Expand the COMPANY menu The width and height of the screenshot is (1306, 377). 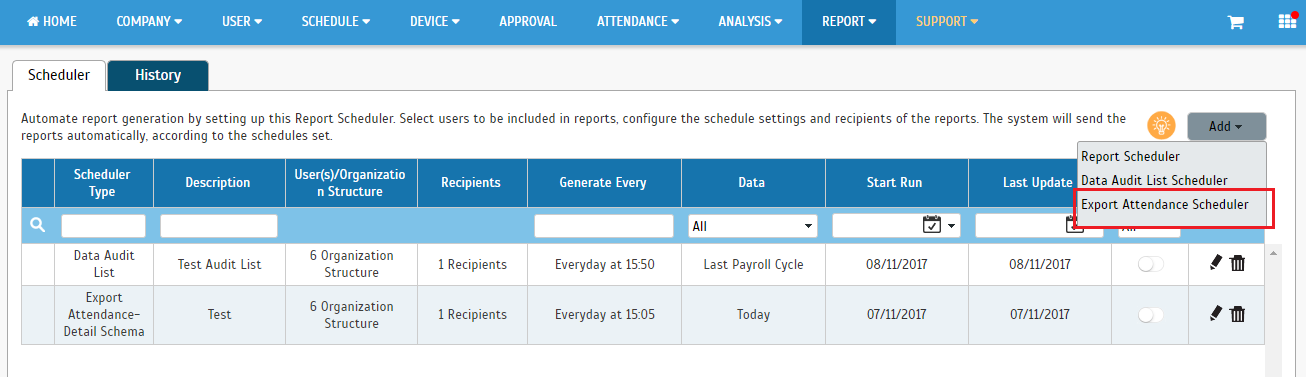point(149,21)
